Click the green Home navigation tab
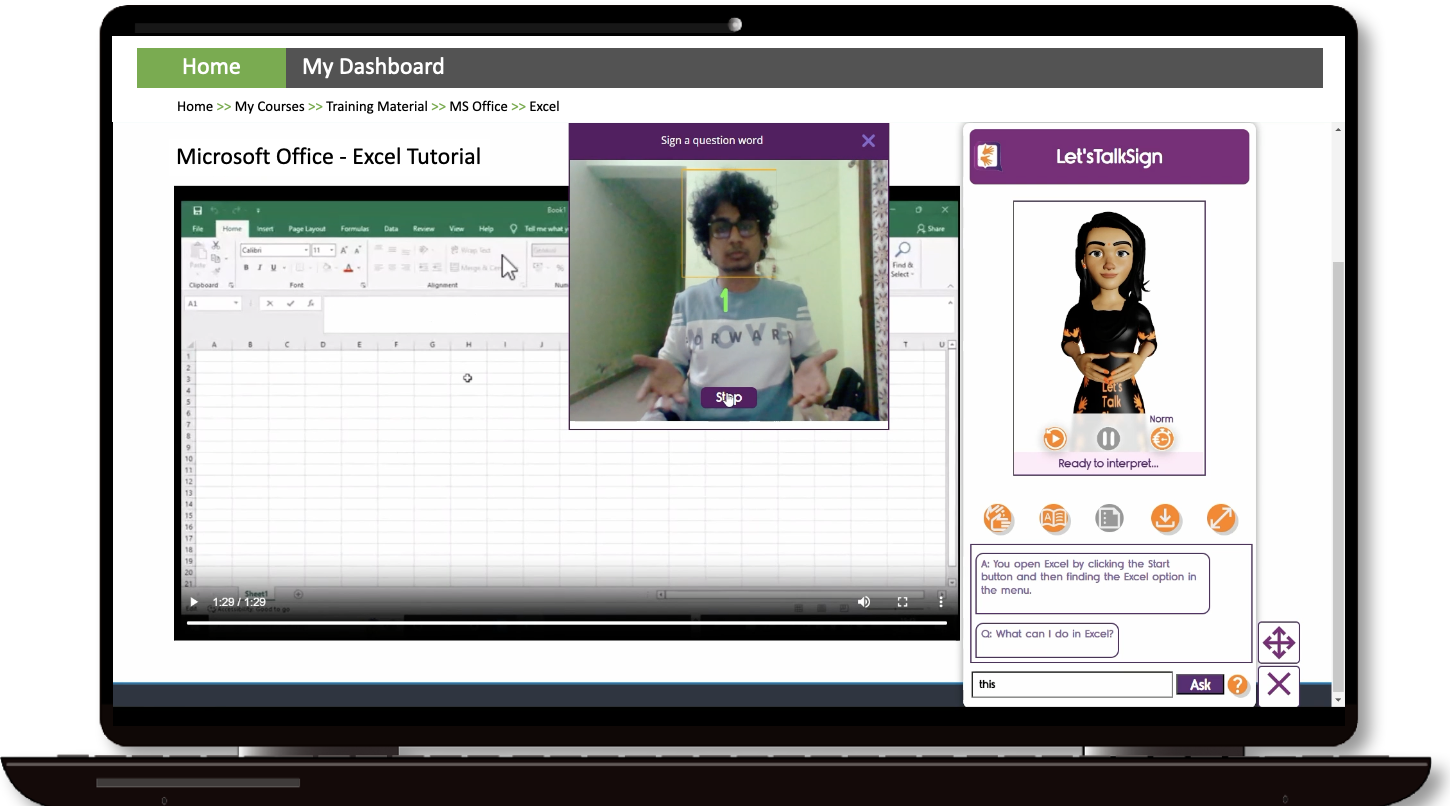This screenshot has width=1450, height=806. [x=211, y=67]
